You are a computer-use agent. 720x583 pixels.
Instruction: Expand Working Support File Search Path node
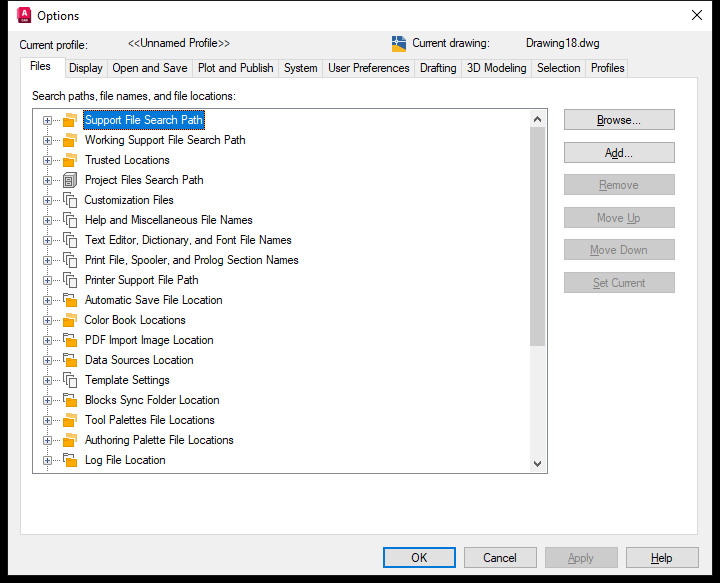[x=47, y=140]
